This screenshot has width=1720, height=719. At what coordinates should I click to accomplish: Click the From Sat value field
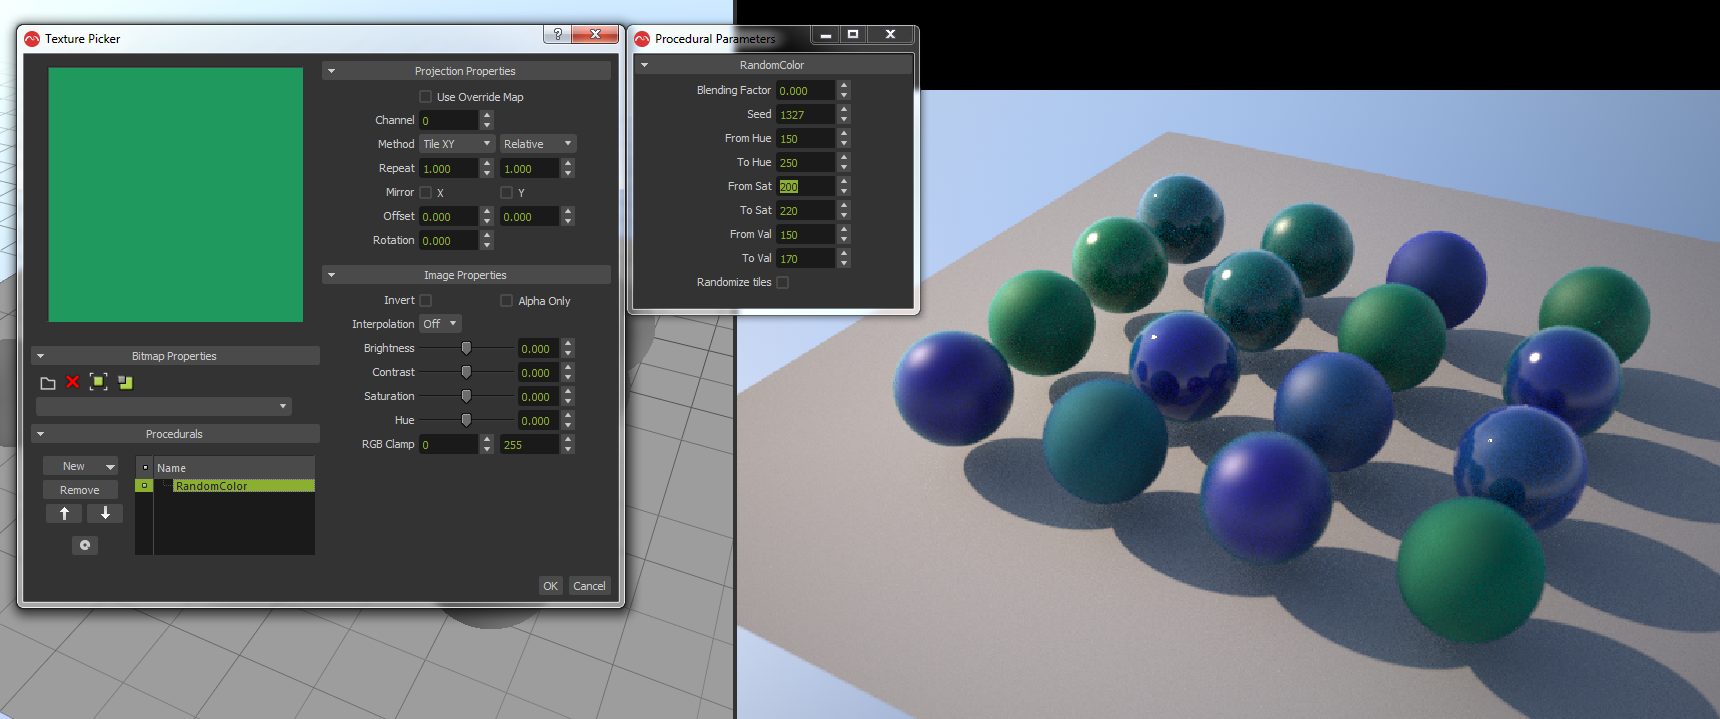click(x=806, y=186)
